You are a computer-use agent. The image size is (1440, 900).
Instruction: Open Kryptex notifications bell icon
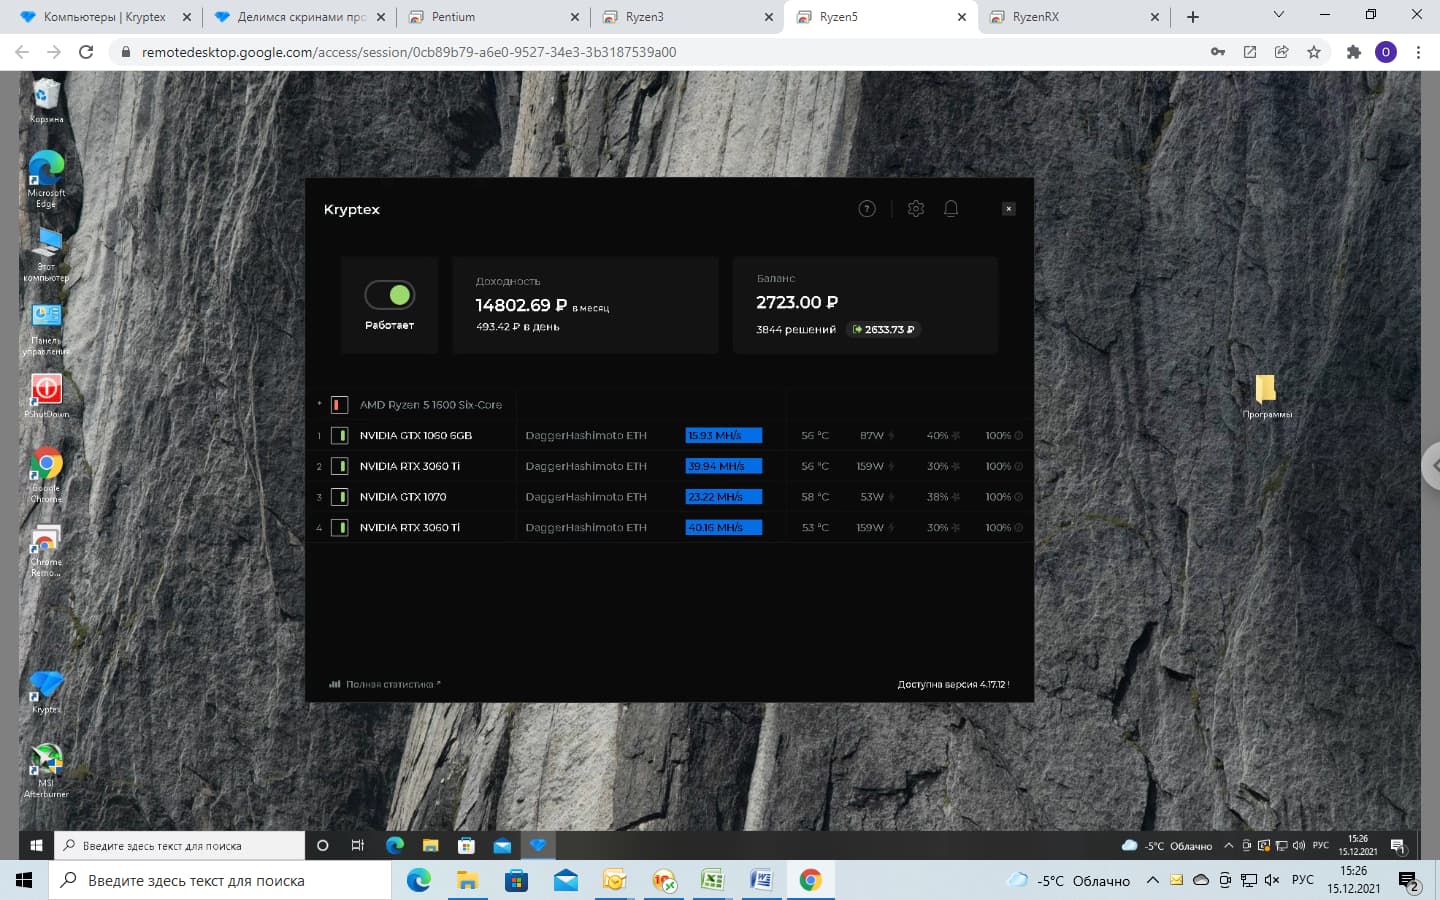tap(951, 209)
